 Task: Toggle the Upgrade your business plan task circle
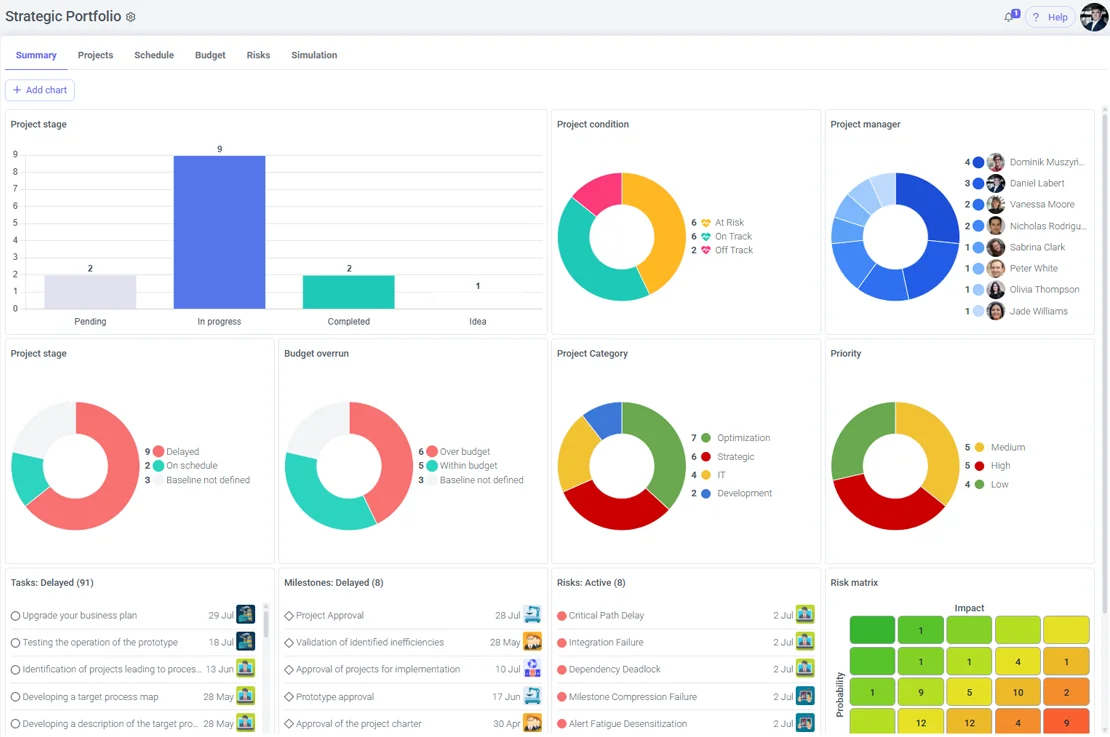click(15, 616)
